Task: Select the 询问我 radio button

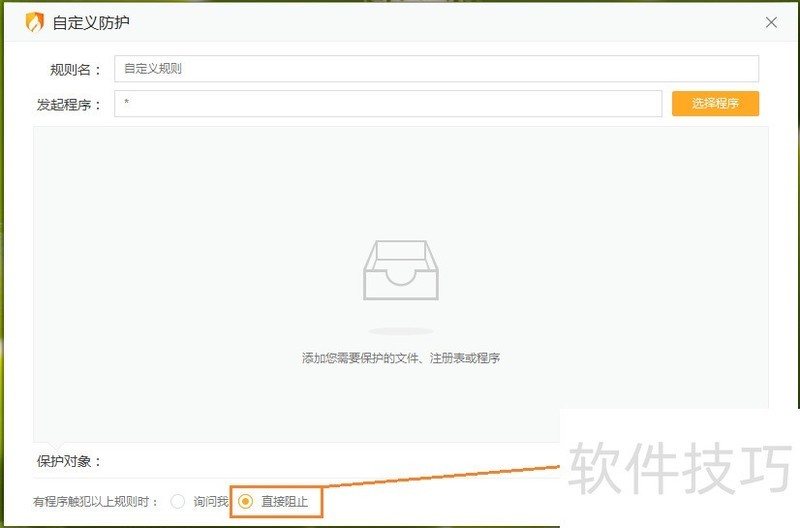Action: 178,501
